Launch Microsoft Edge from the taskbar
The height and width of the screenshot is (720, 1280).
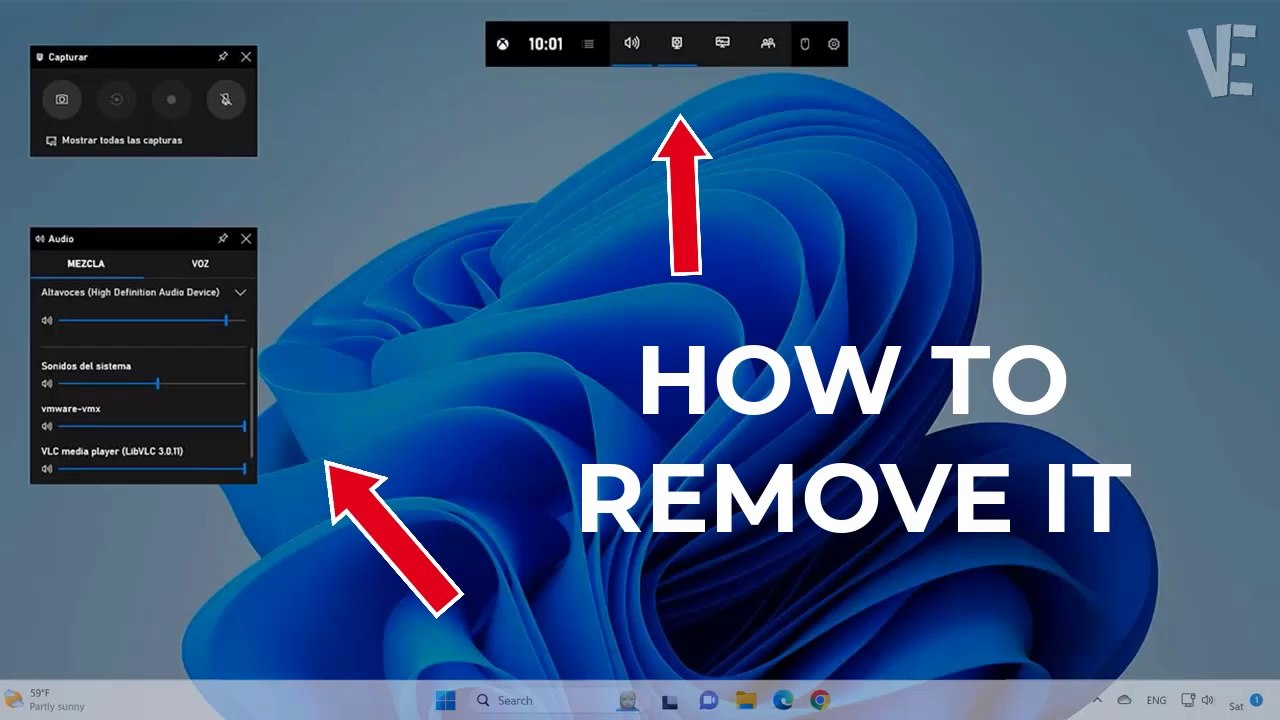[783, 700]
